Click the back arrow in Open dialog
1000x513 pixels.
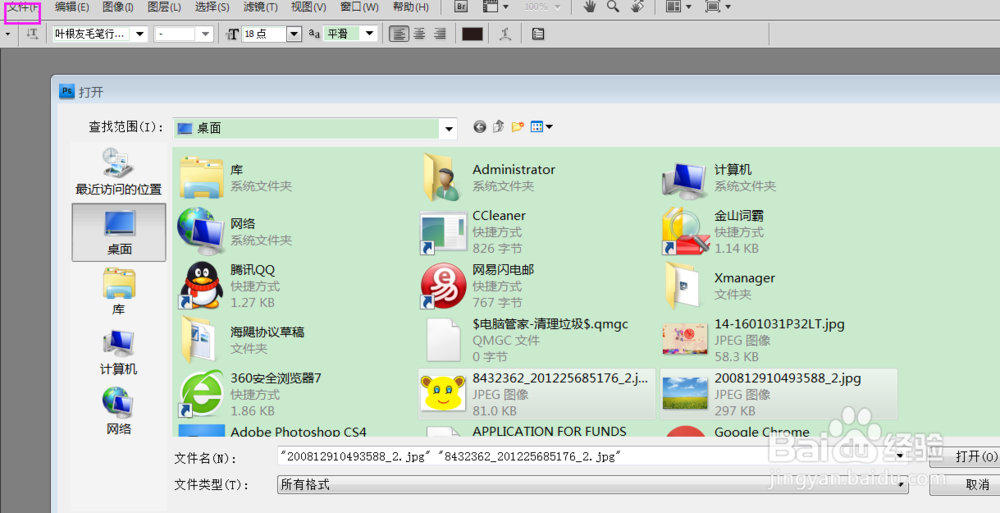pos(480,127)
